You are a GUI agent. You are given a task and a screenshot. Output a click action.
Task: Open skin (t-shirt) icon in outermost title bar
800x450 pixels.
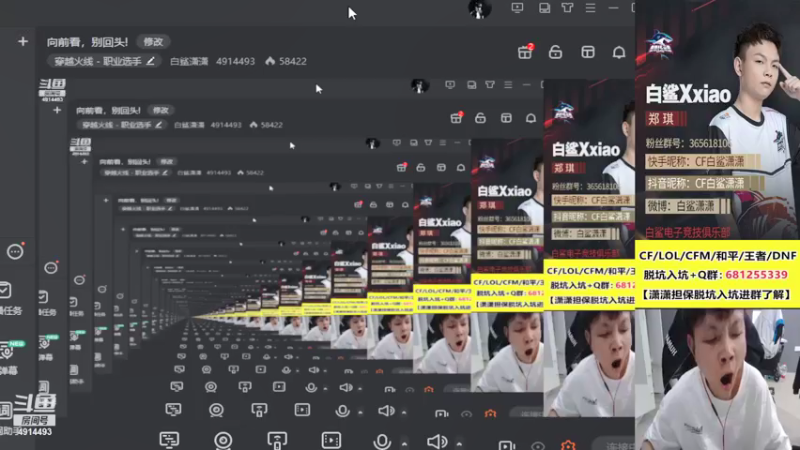[567, 8]
